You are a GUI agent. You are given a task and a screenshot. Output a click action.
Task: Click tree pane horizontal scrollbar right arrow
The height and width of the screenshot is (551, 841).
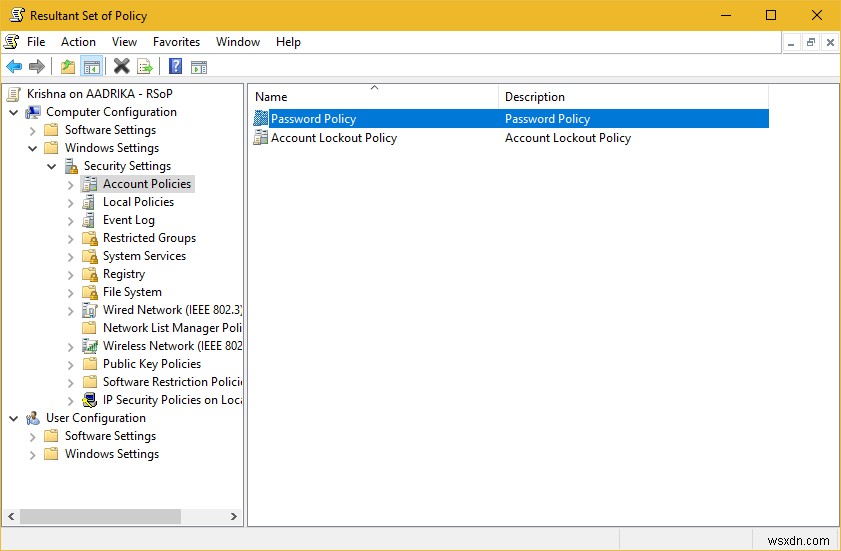pyautogui.click(x=233, y=516)
